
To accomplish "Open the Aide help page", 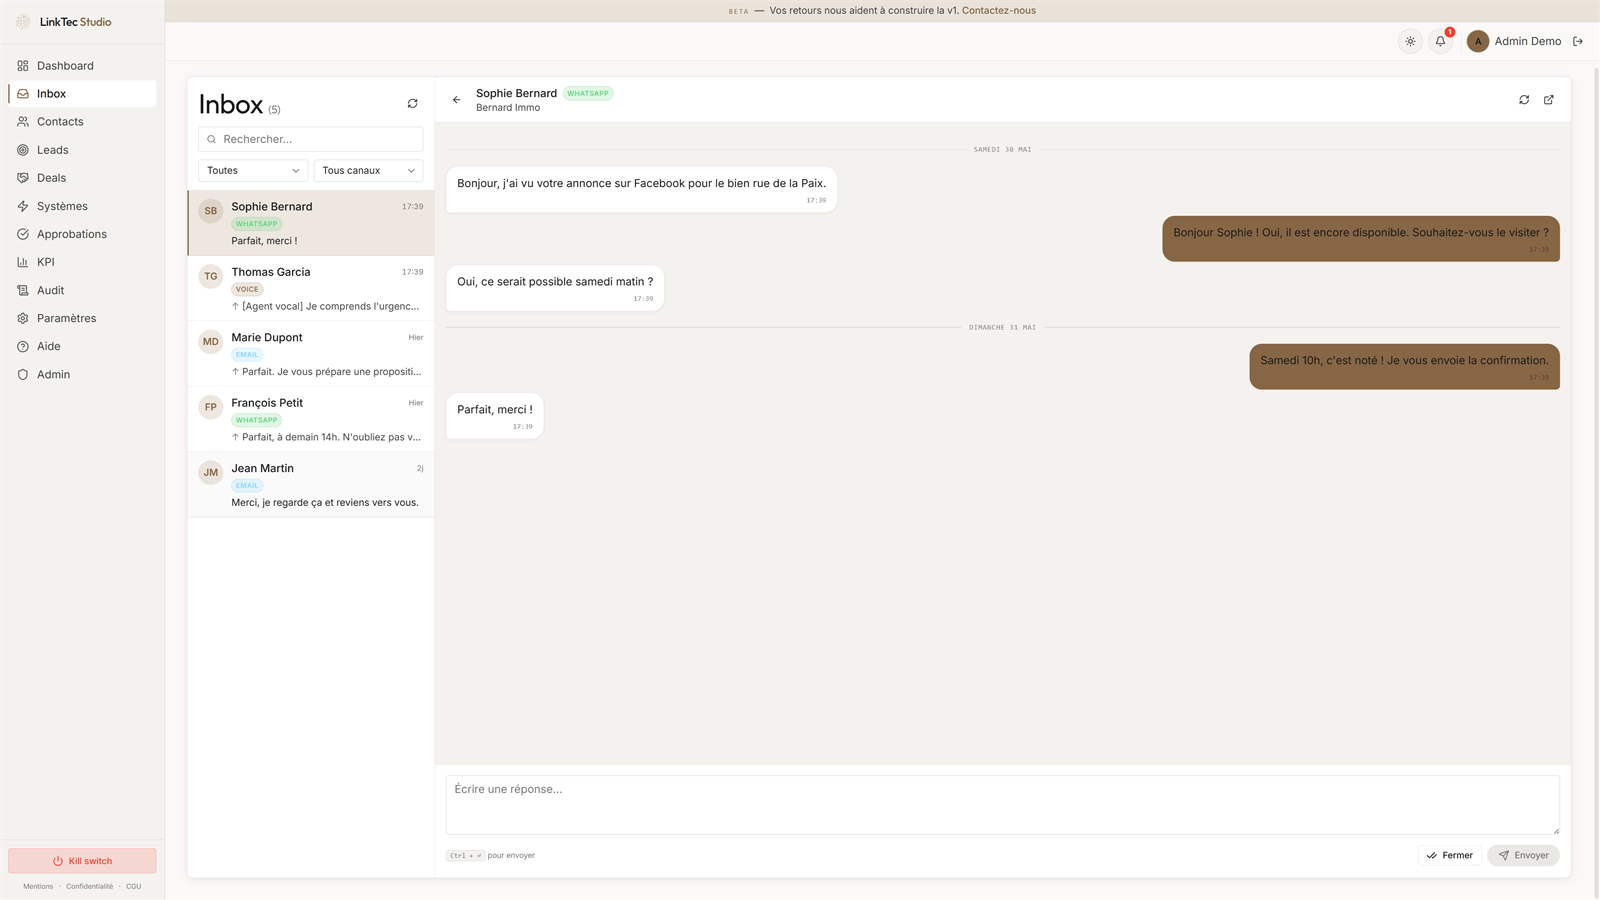I will [82, 346].
